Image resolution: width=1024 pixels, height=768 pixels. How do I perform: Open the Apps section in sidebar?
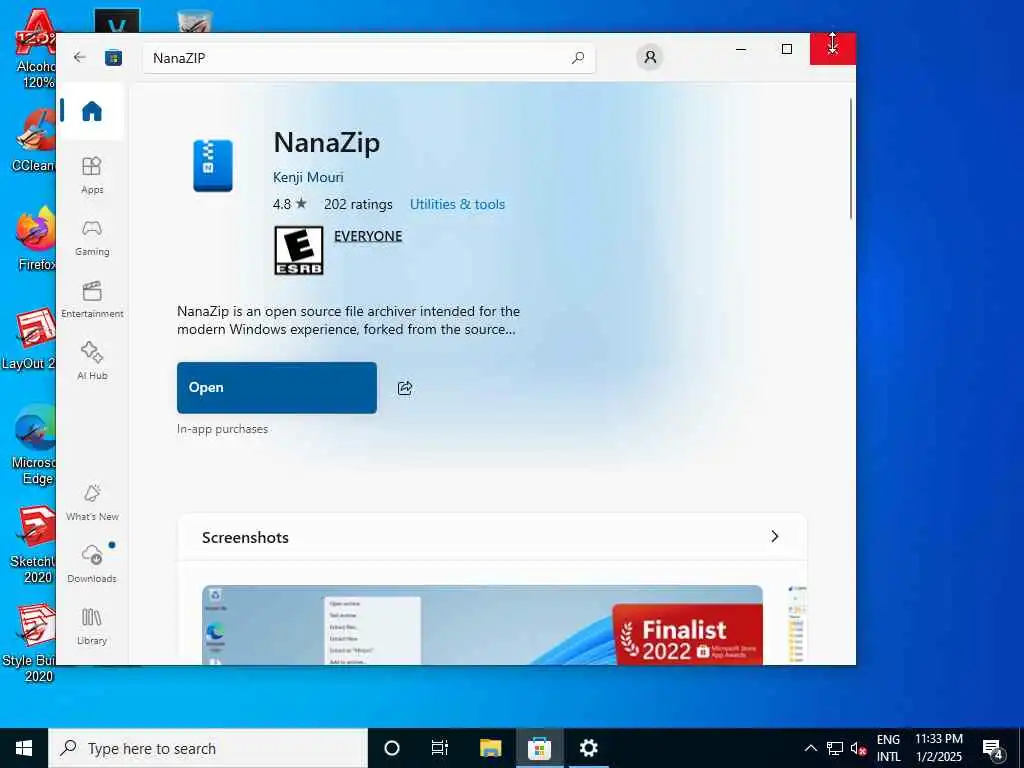click(92, 175)
